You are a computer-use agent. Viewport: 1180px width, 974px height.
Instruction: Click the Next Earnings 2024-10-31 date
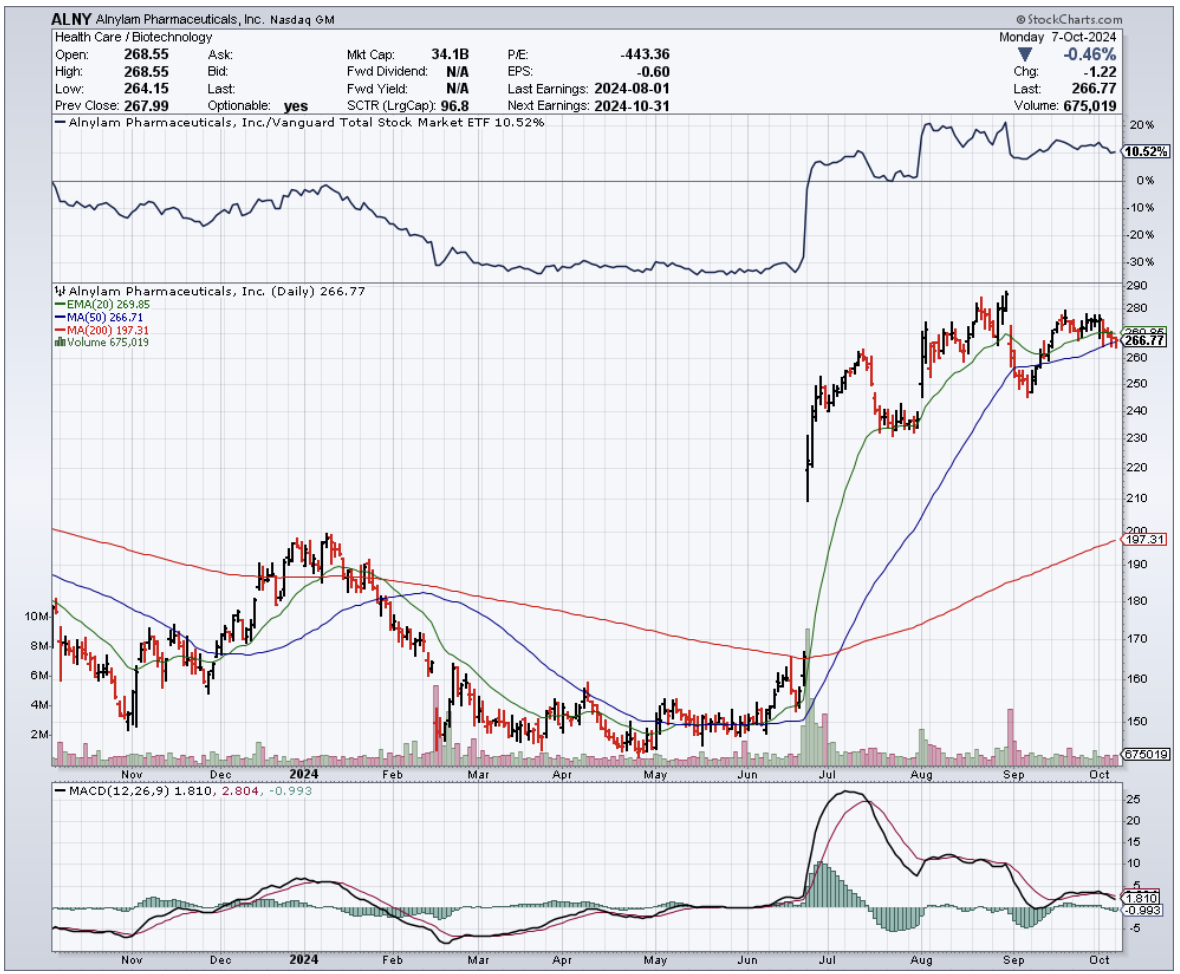630,105
